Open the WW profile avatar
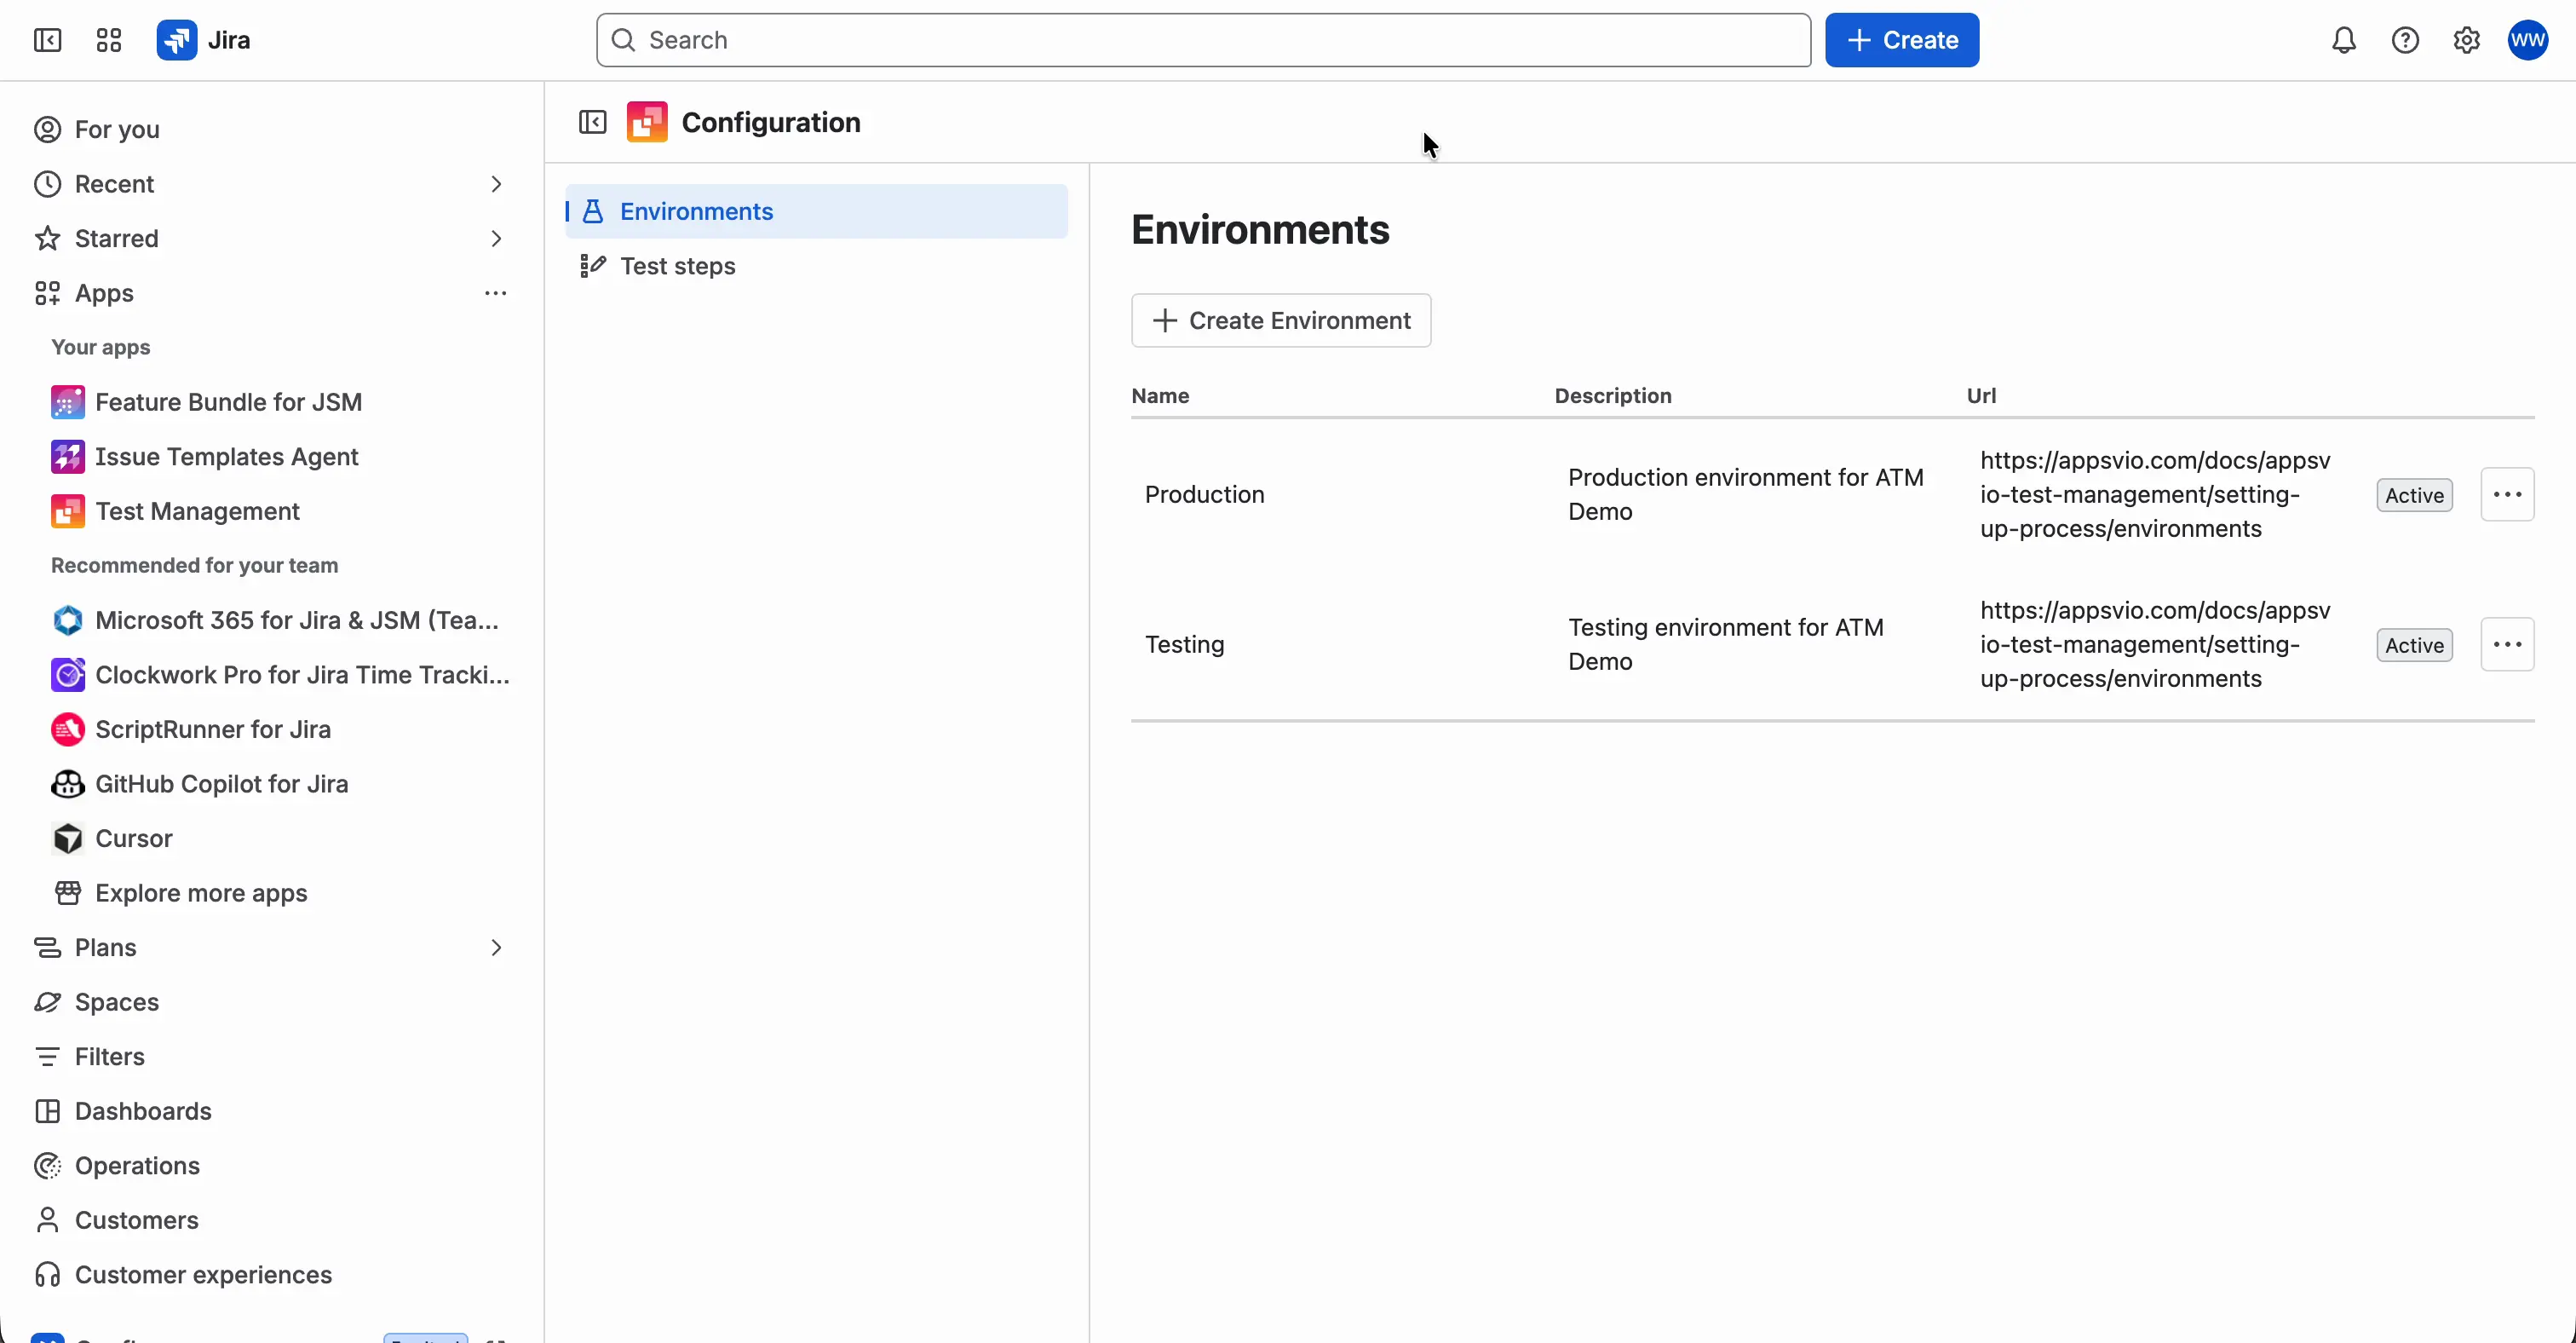The image size is (2576, 1343). [x=2527, y=40]
